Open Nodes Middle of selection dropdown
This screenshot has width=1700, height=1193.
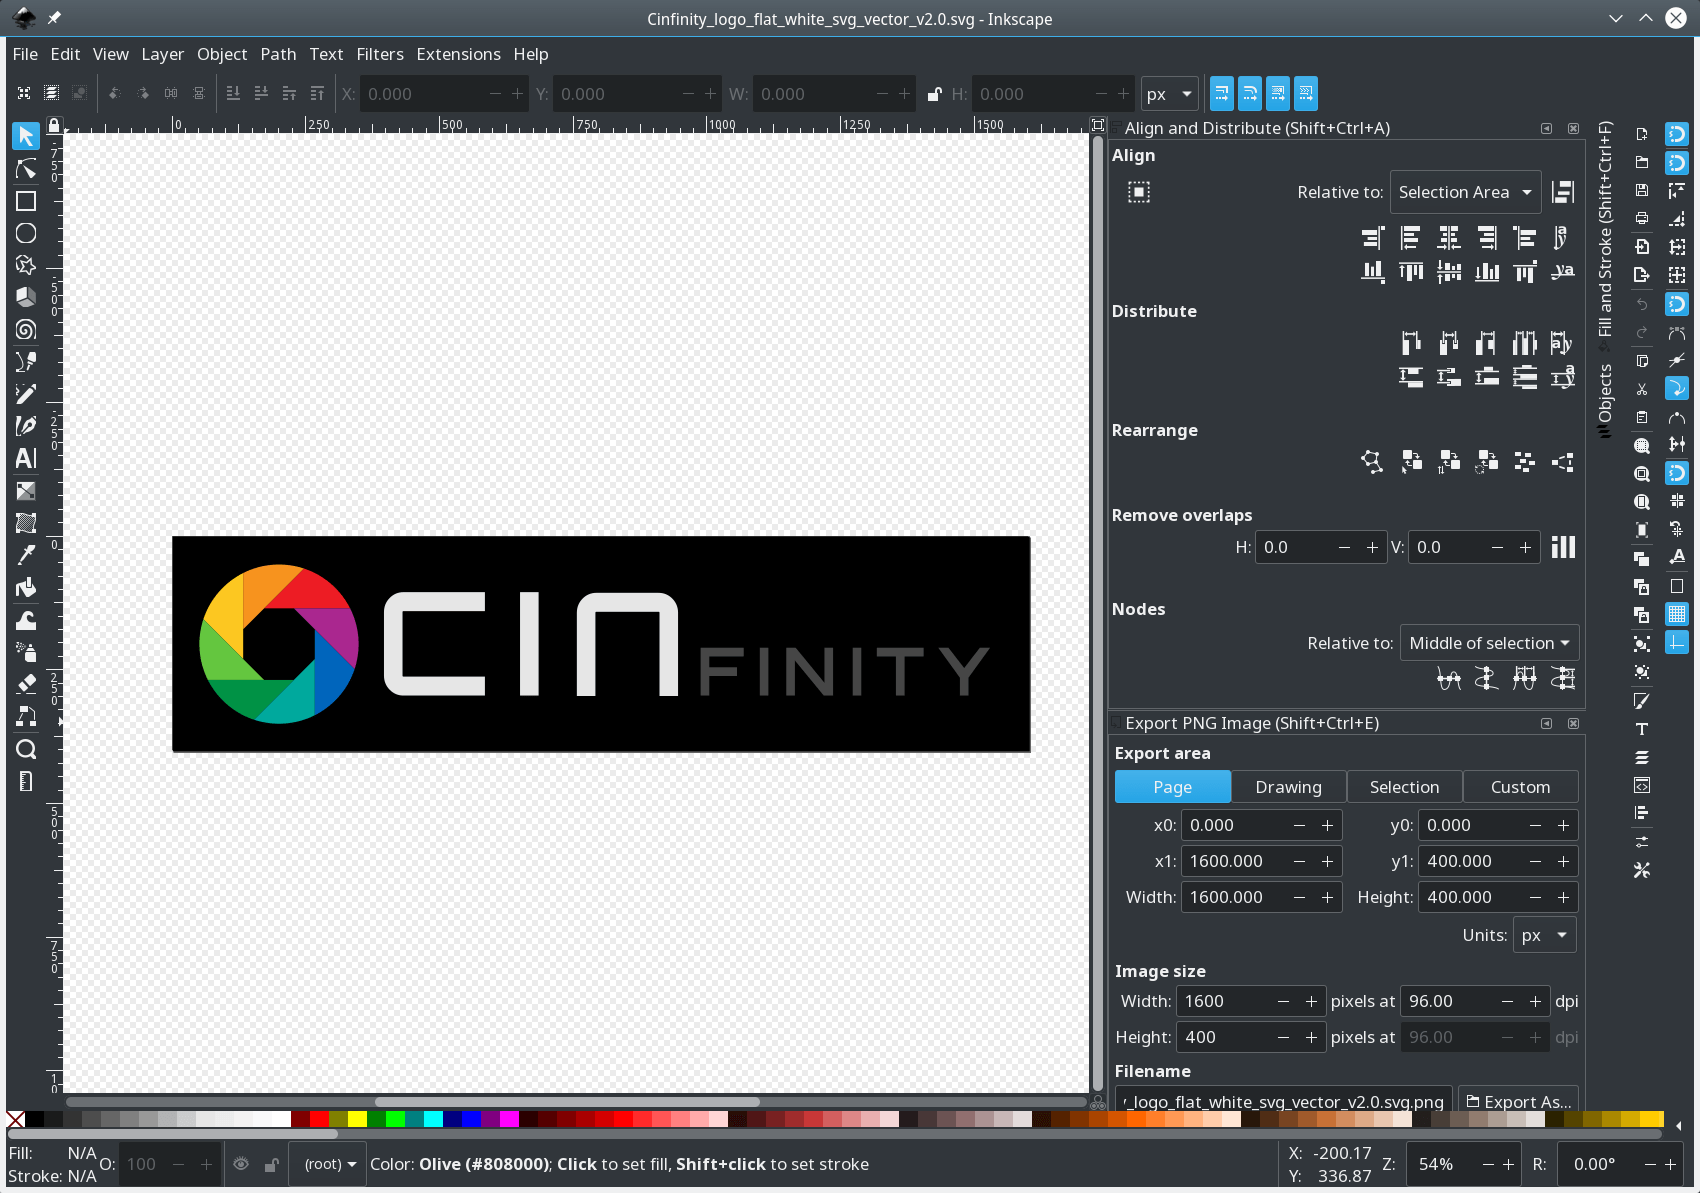point(1489,643)
